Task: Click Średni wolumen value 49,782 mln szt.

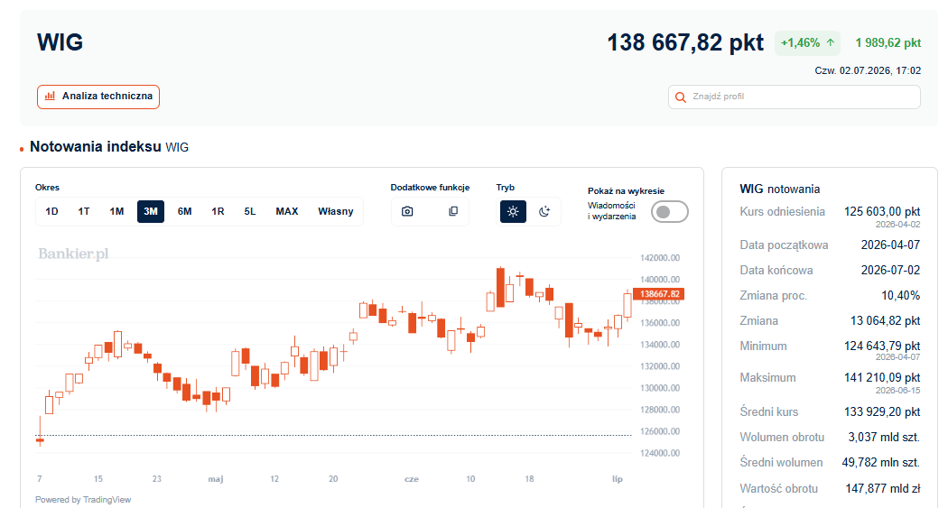Action: click(x=881, y=463)
